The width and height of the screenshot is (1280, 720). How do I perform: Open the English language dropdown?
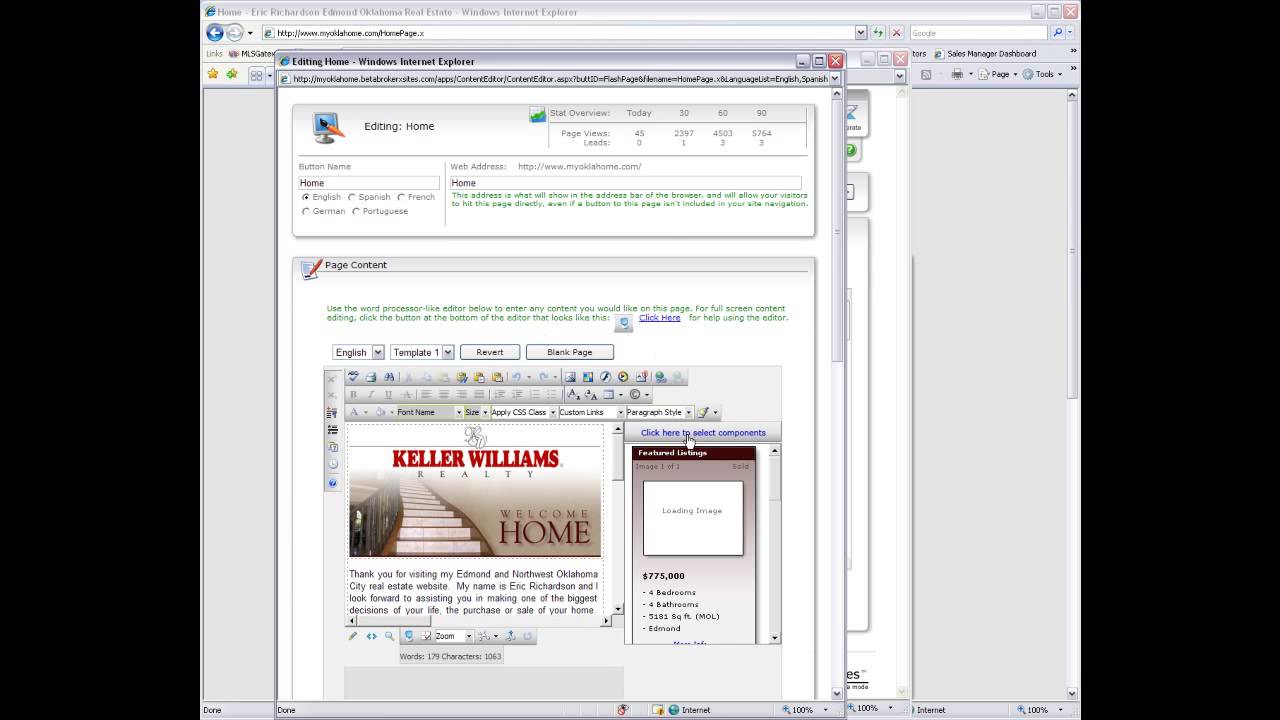358,352
